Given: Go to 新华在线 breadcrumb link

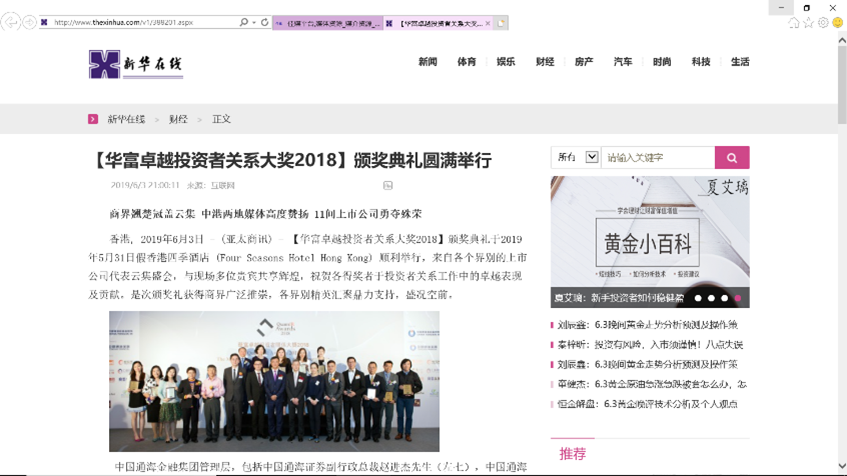Looking at the screenshot, I should tap(126, 119).
